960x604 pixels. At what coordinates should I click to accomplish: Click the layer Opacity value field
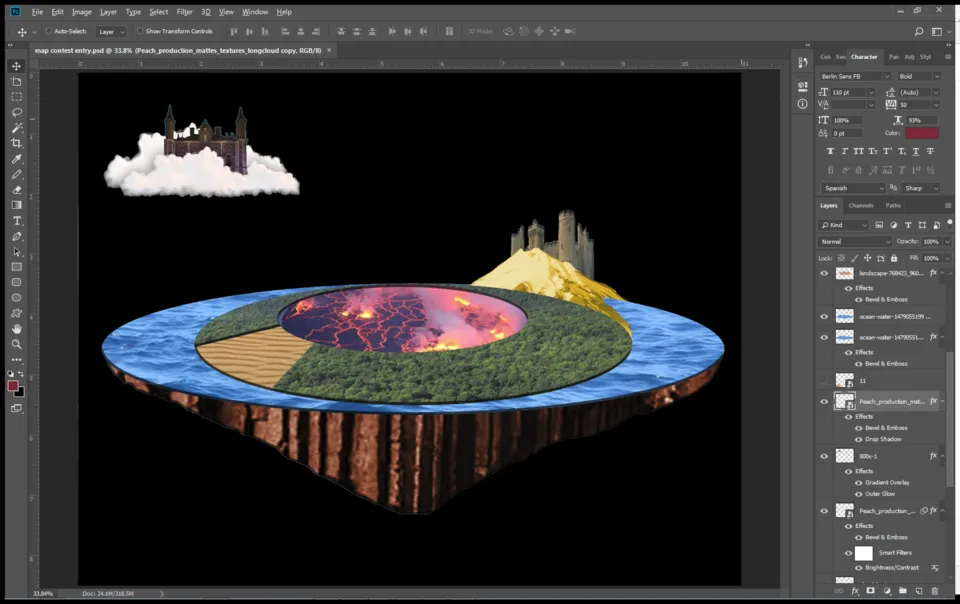931,242
